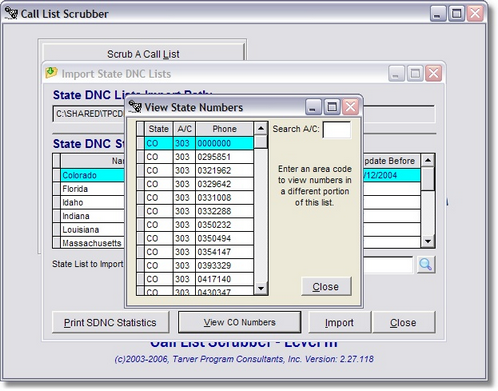Click Close button in Import State DNC Lists
The image size is (498, 391).
(x=403, y=322)
